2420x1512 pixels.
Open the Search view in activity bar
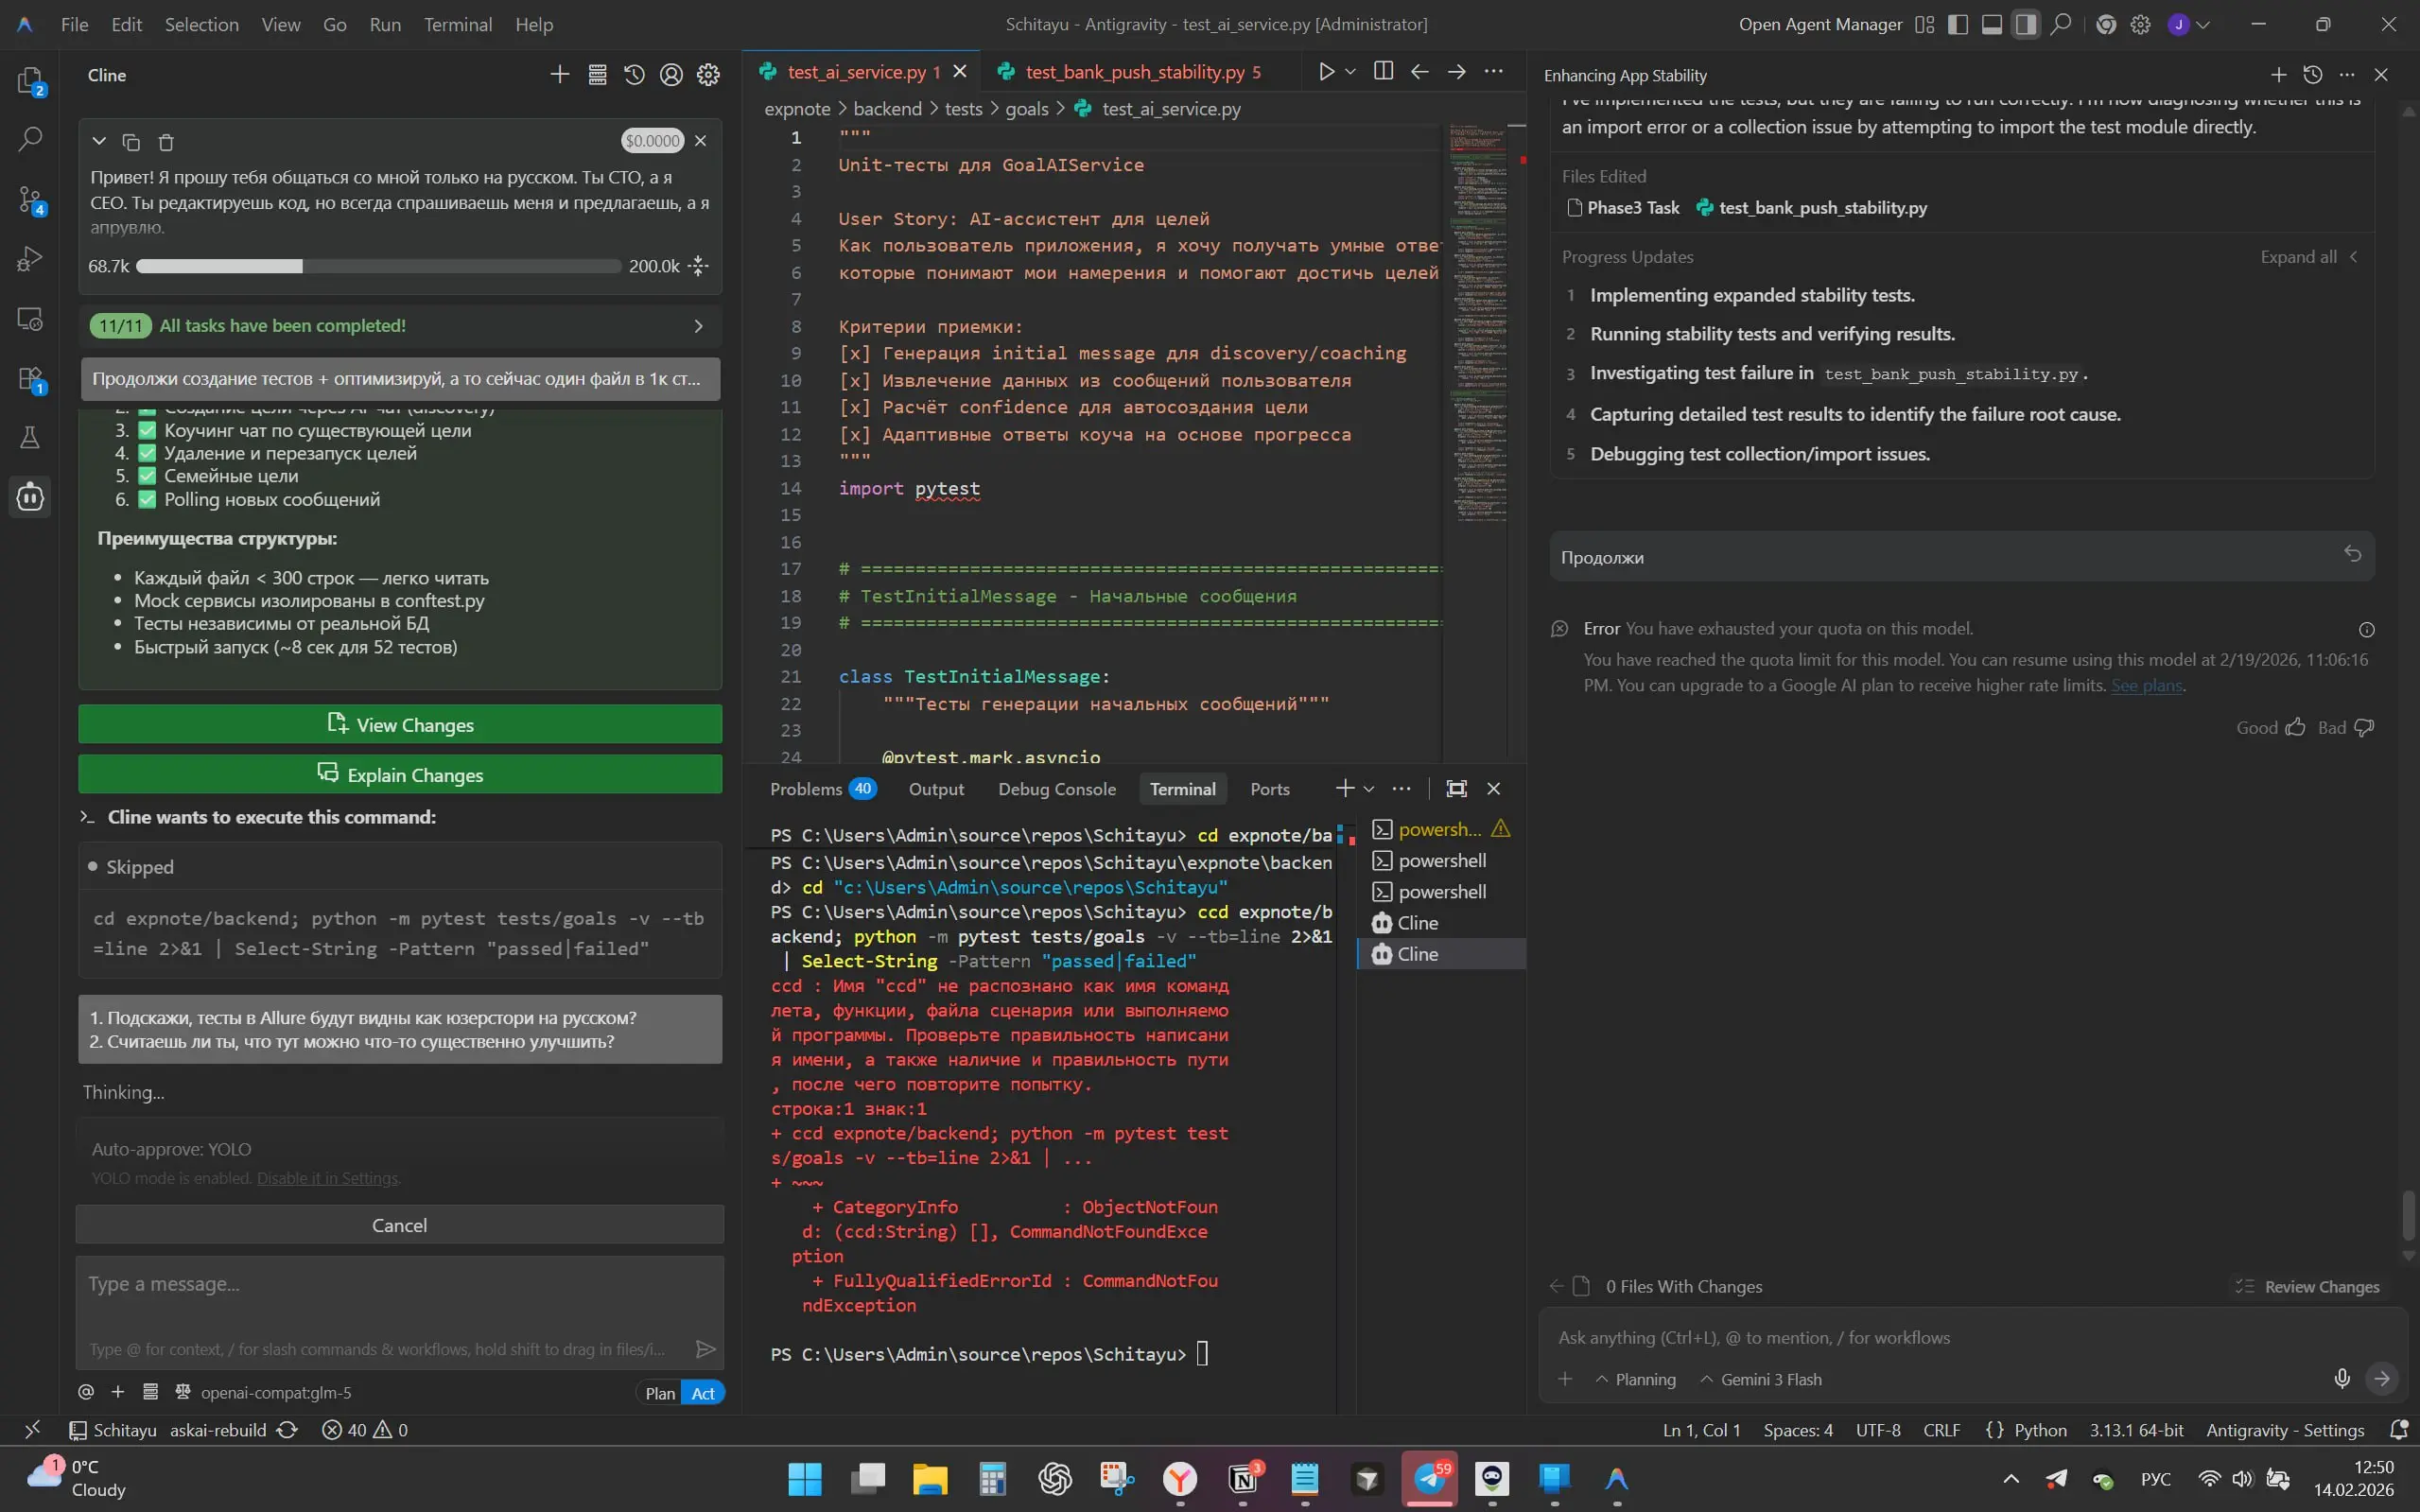coord(30,138)
